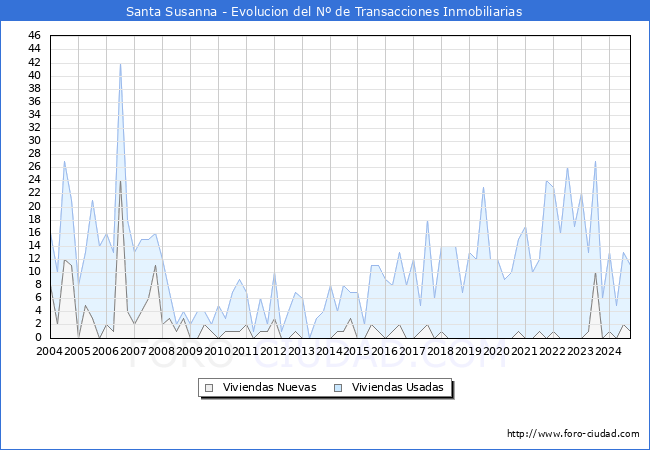Click the 46 y-axis value
Image resolution: width=650 pixels, height=450 pixels.
[34, 36]
